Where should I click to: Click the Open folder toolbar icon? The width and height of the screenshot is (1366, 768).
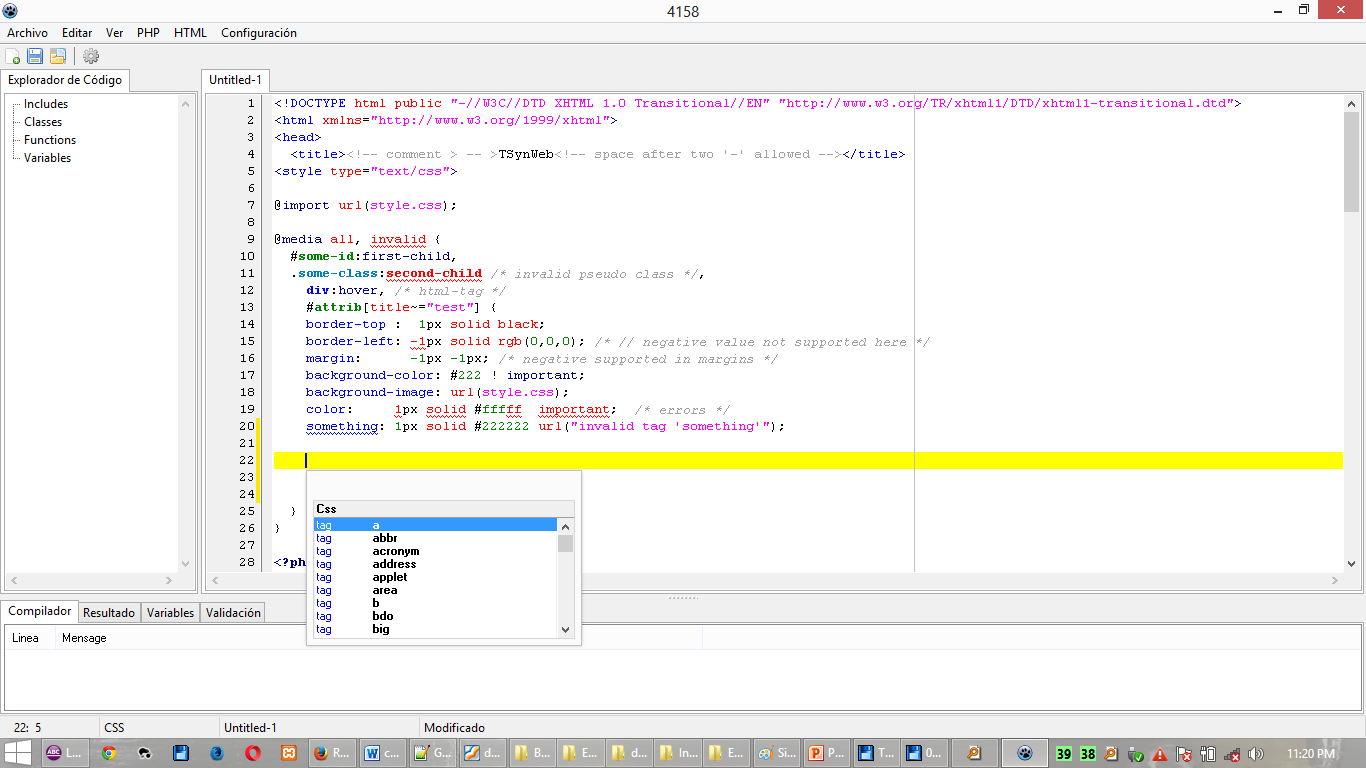point(58,57)
